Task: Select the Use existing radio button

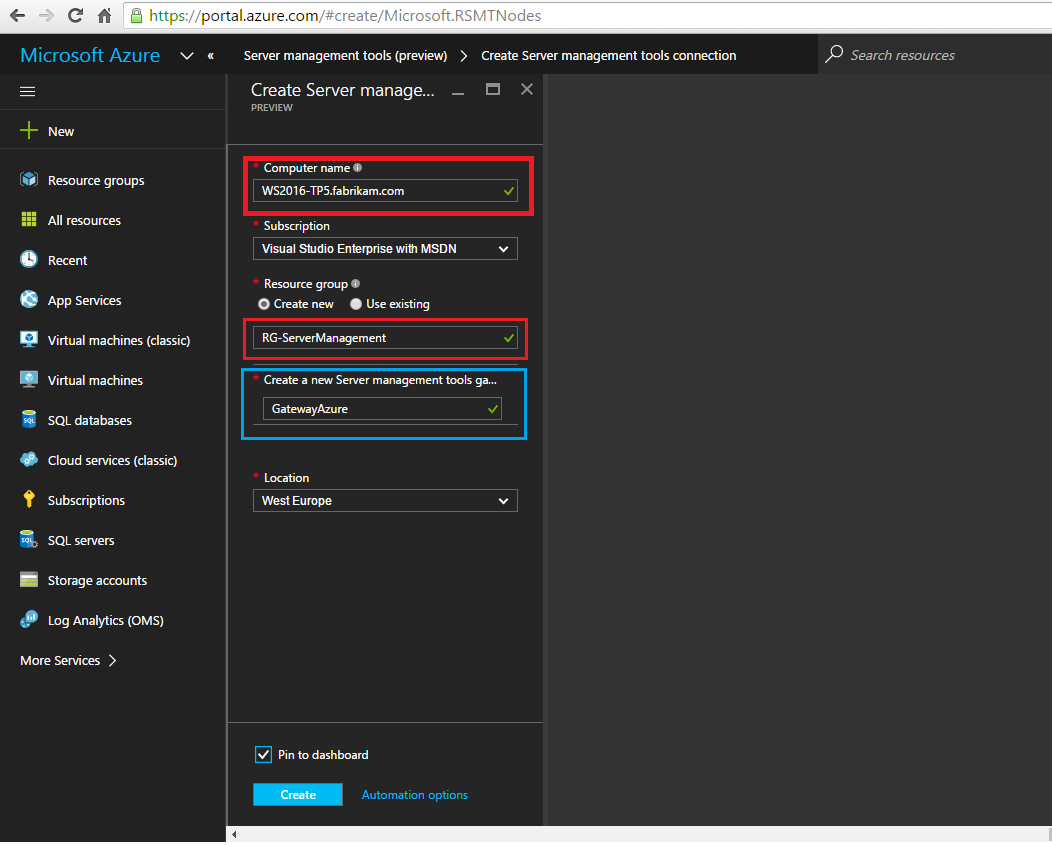Action: [356, 304]
